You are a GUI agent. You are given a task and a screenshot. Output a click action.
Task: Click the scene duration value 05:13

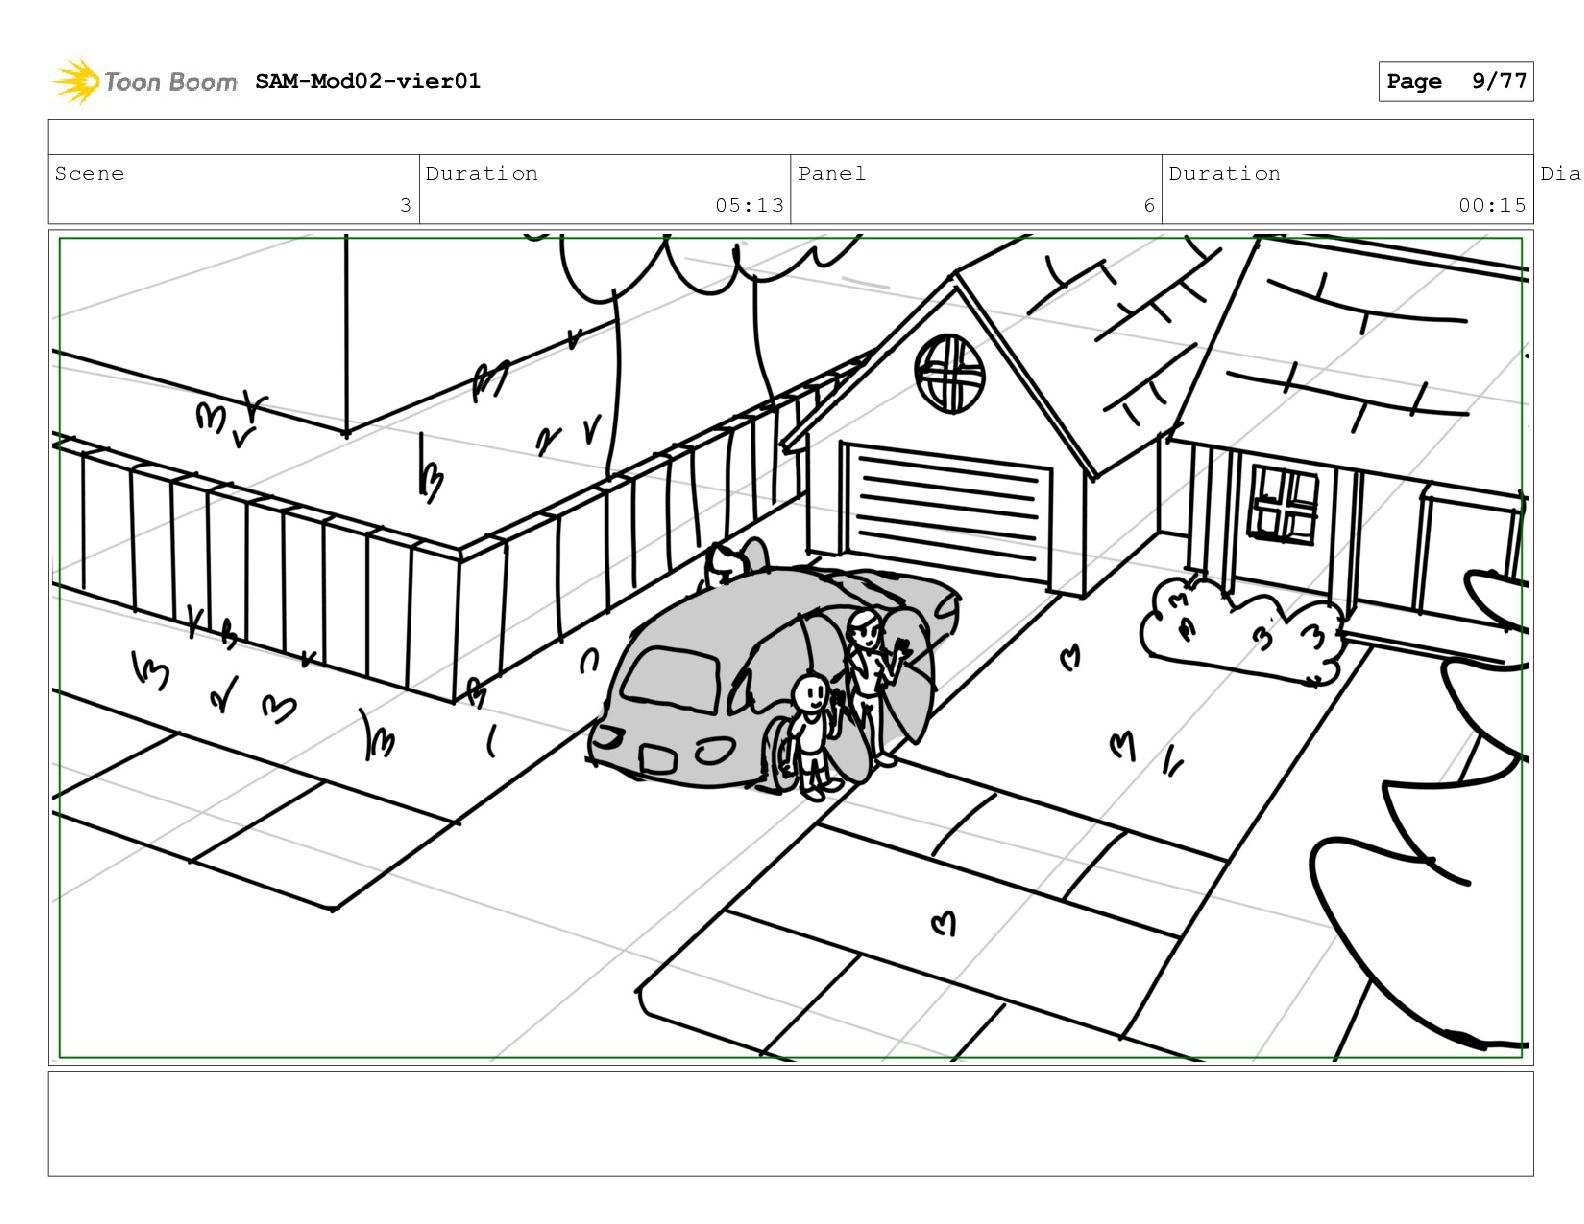pos(749,205)
